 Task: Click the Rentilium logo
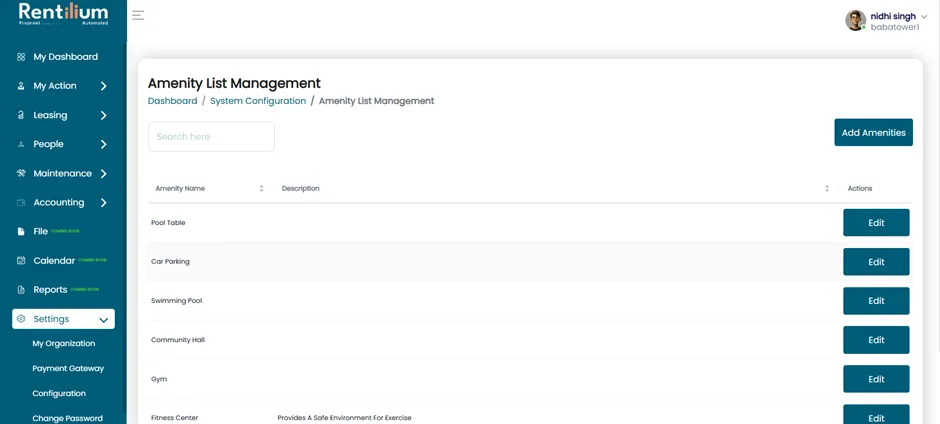[x=64, y=14]
